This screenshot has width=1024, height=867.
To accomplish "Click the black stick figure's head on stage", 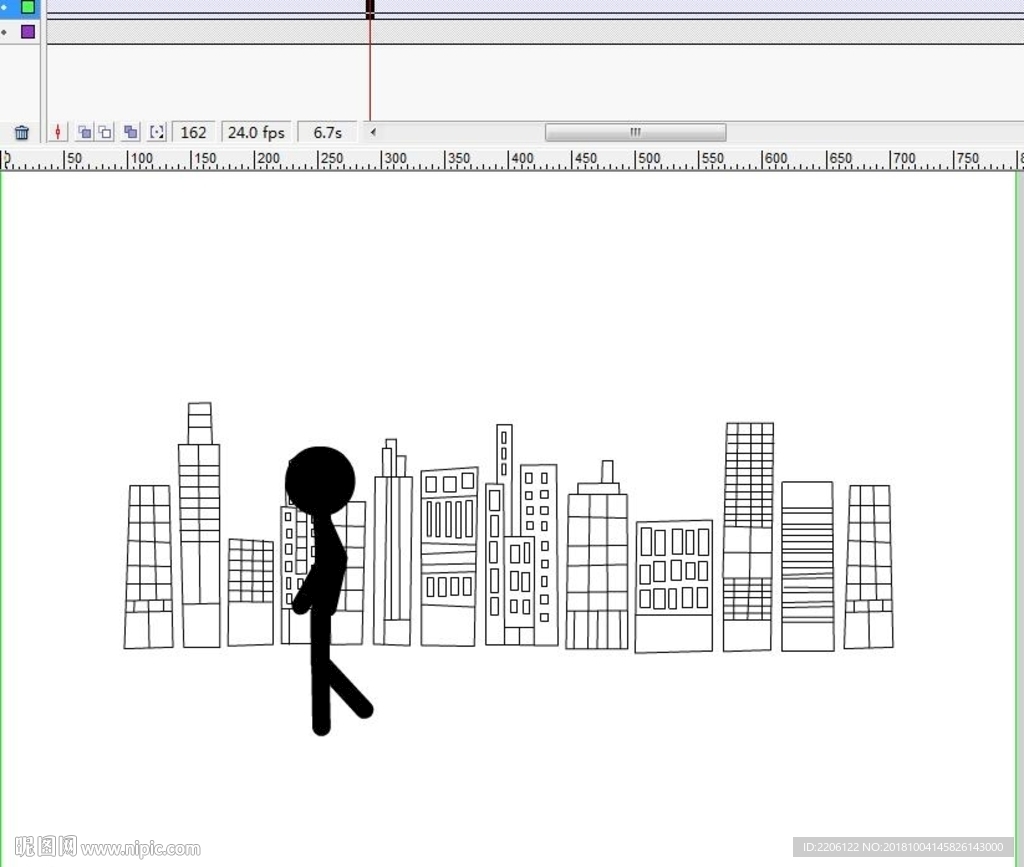I will [320, 481].
